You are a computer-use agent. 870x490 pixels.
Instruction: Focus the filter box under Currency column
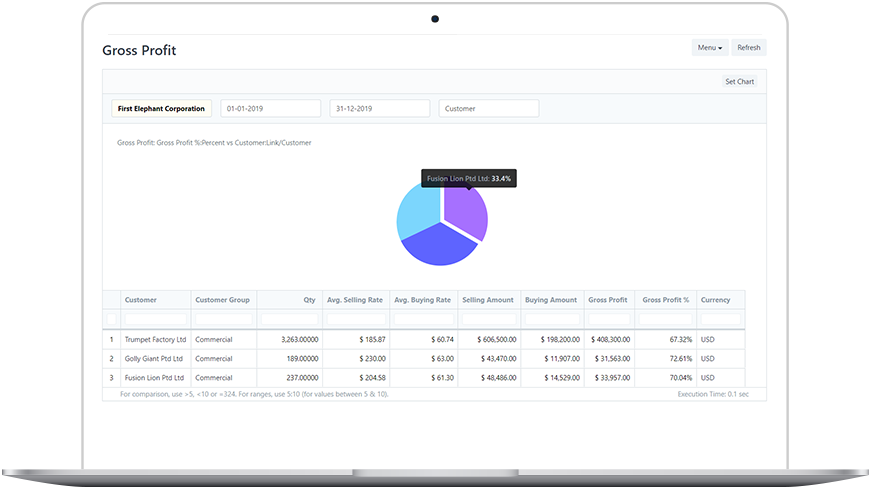[720, 319]
